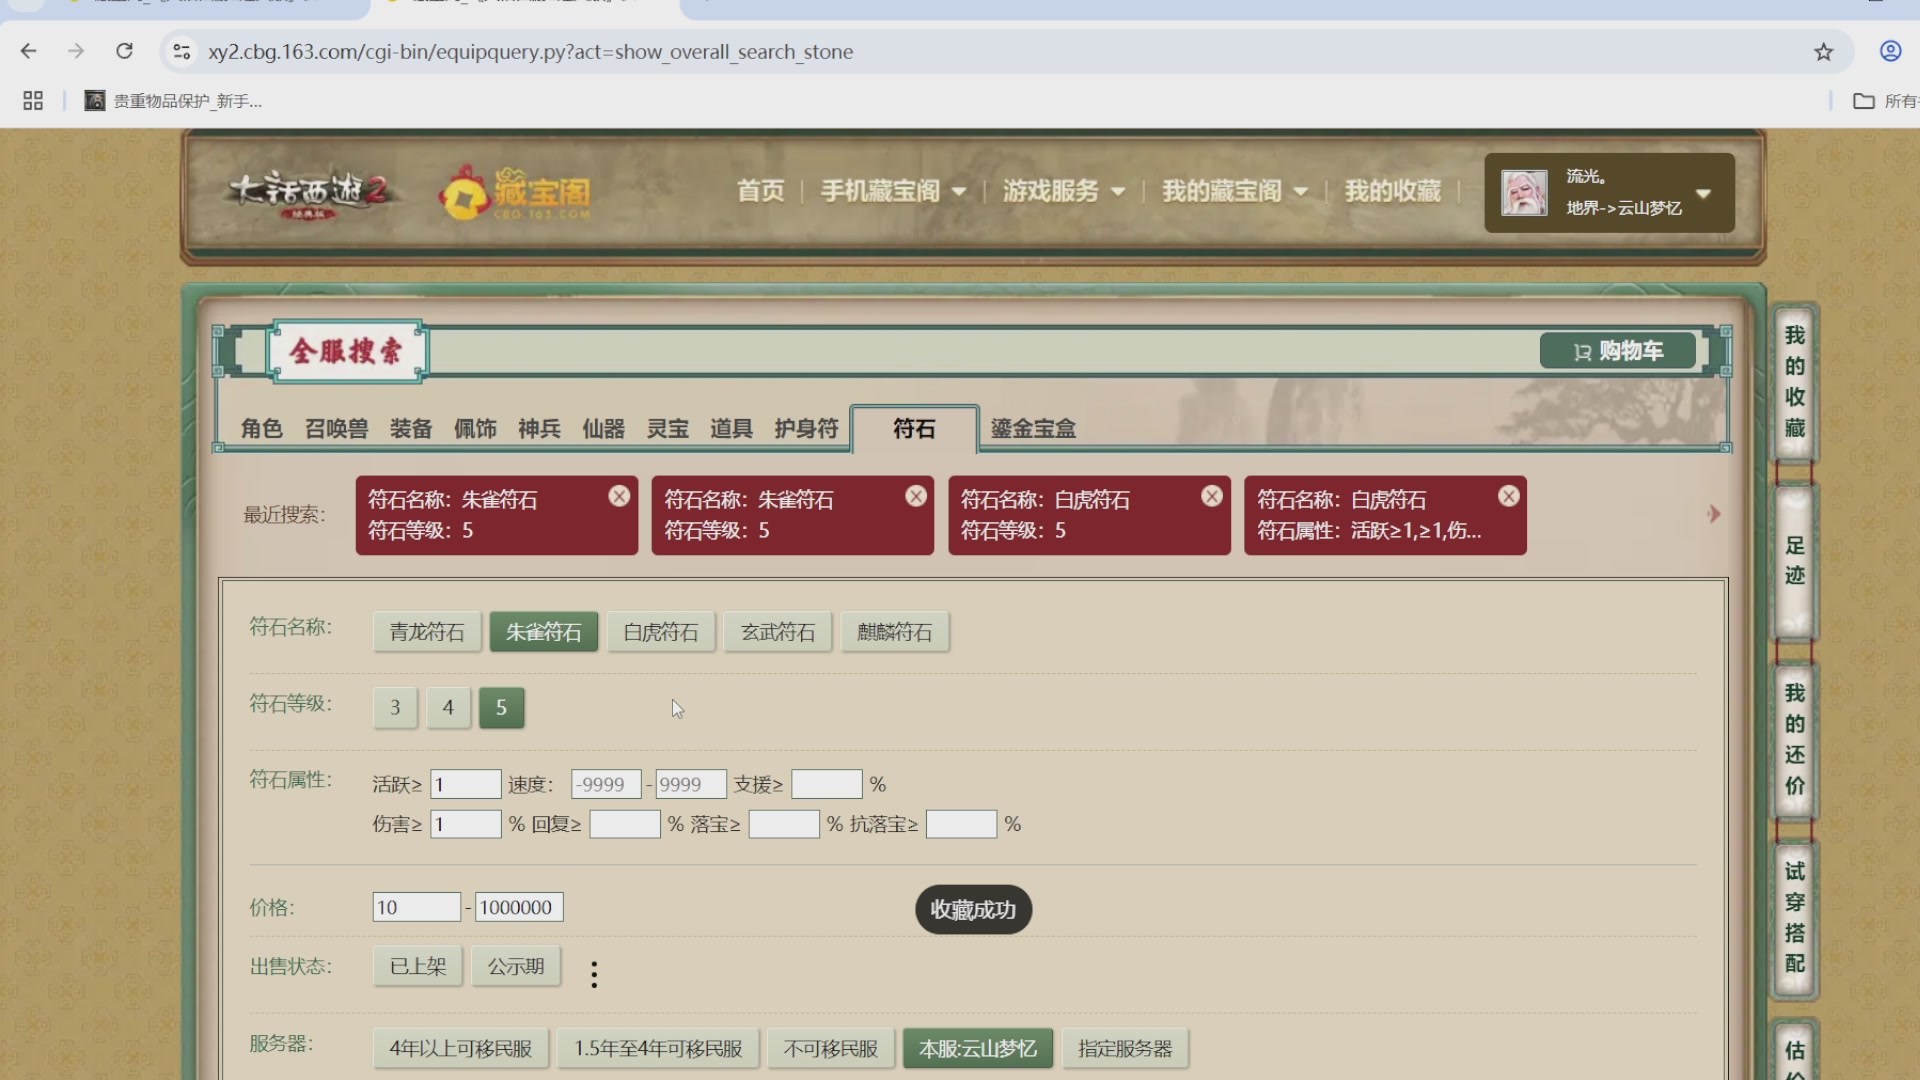Open the 试穿搭配 side scroll tab
This screenshot has width=1920, height=1080.
coord(1795,918)
